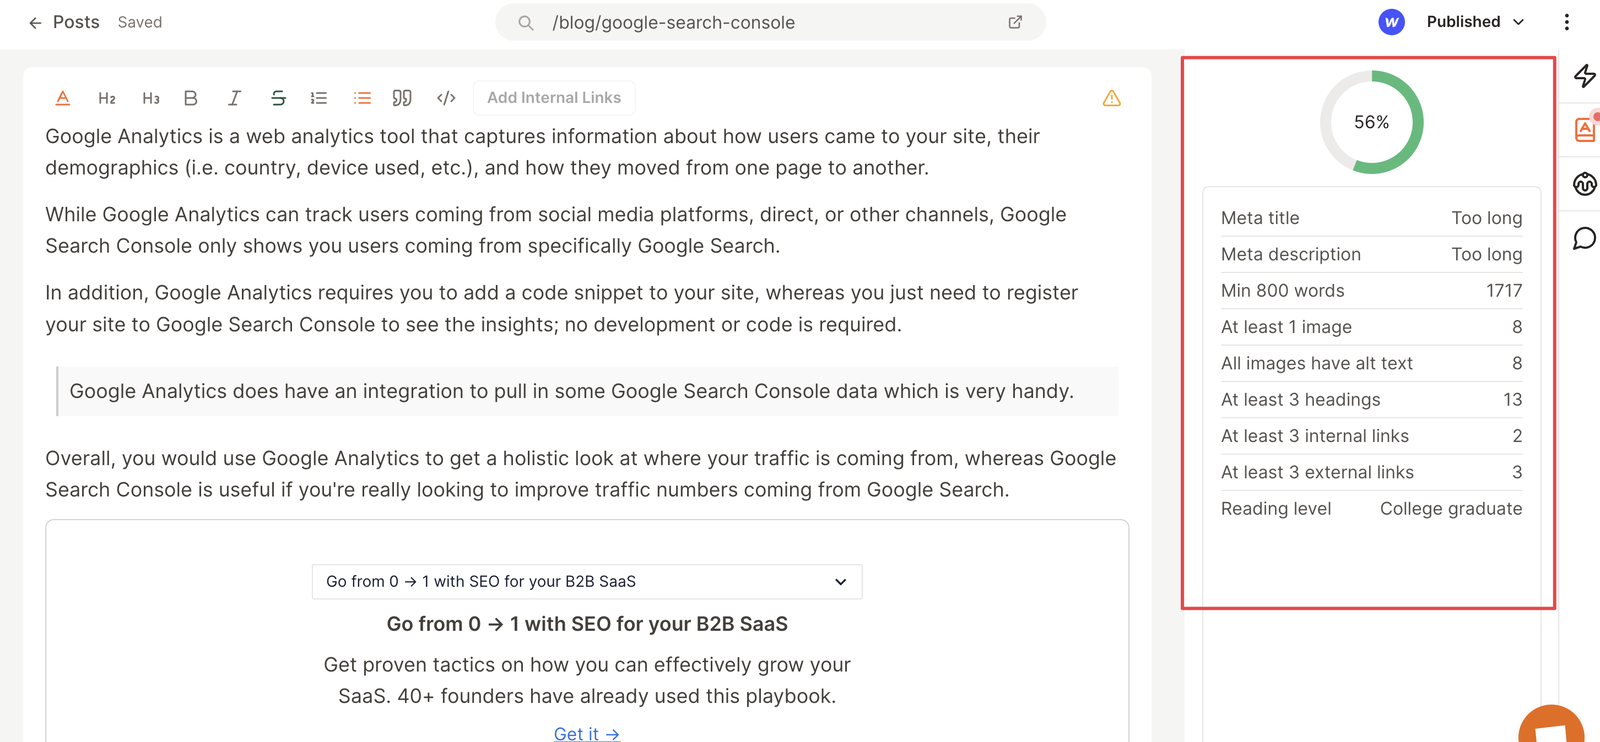Click paragraph starting 'In addition, Google Analytics'
The width and height of the screenshot is (1600, 742).
click(562, 309)
